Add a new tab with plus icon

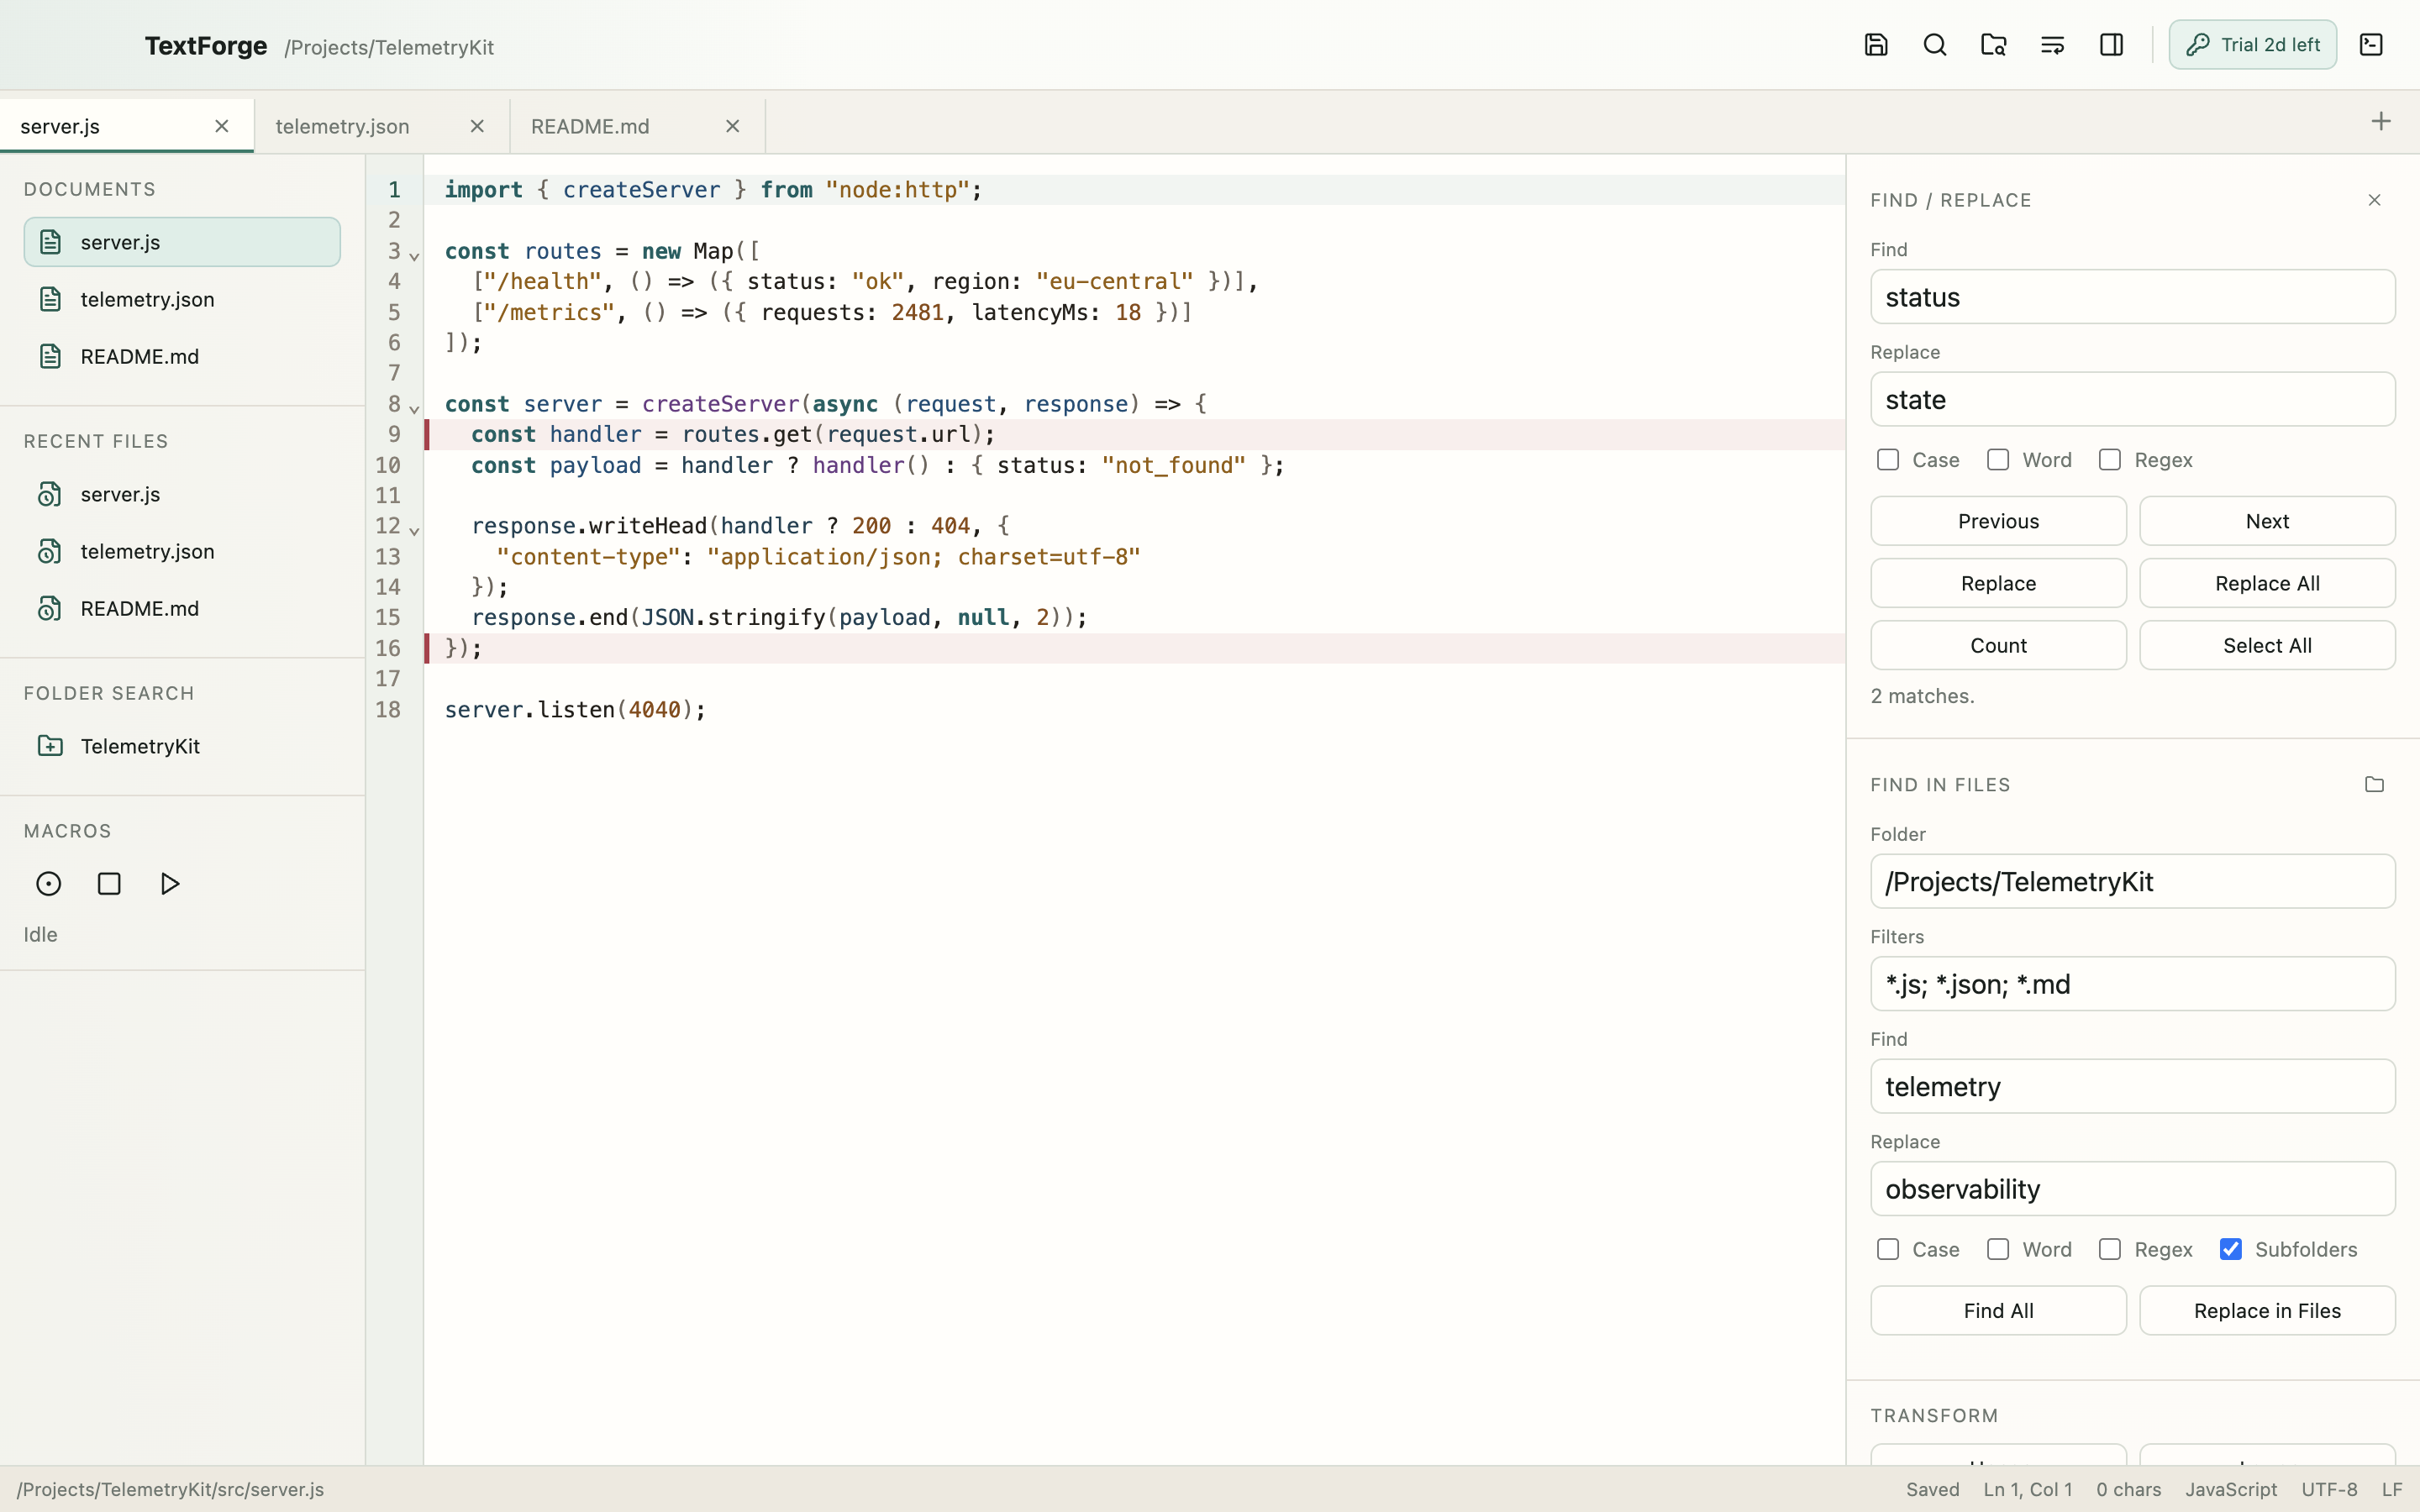tap(2381, 121)
